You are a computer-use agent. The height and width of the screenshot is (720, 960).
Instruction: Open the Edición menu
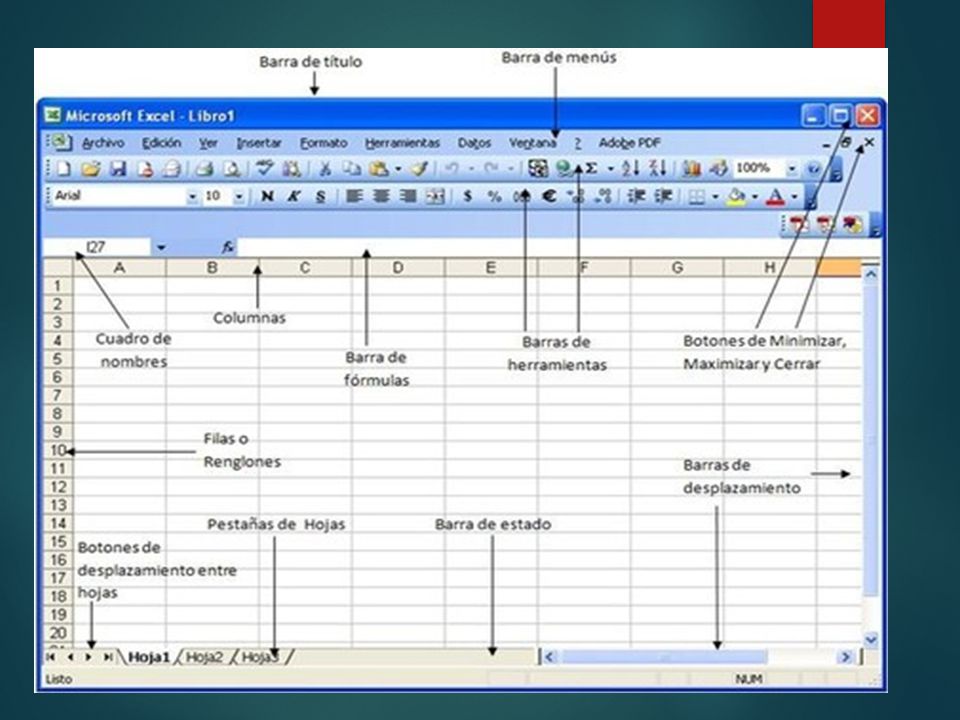click(x=162, y=143)
